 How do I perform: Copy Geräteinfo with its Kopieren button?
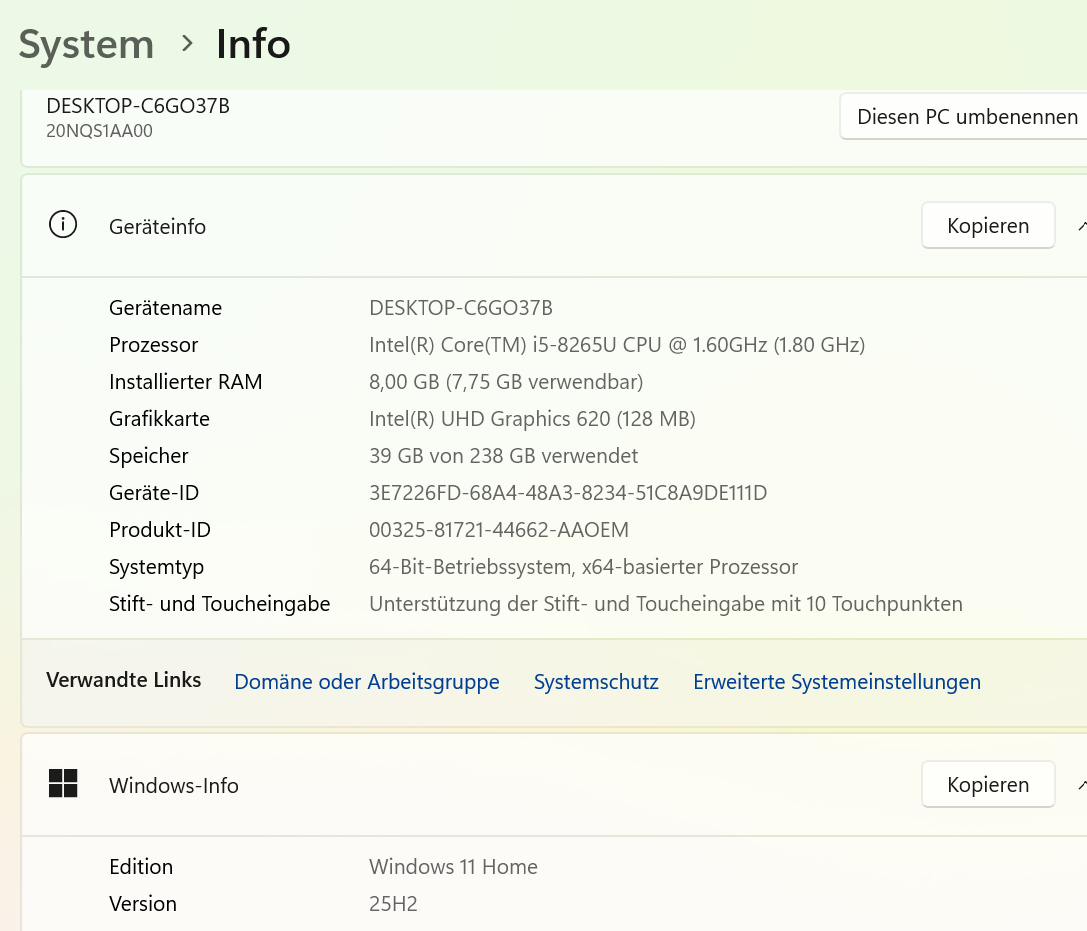(x=988, y=225)
